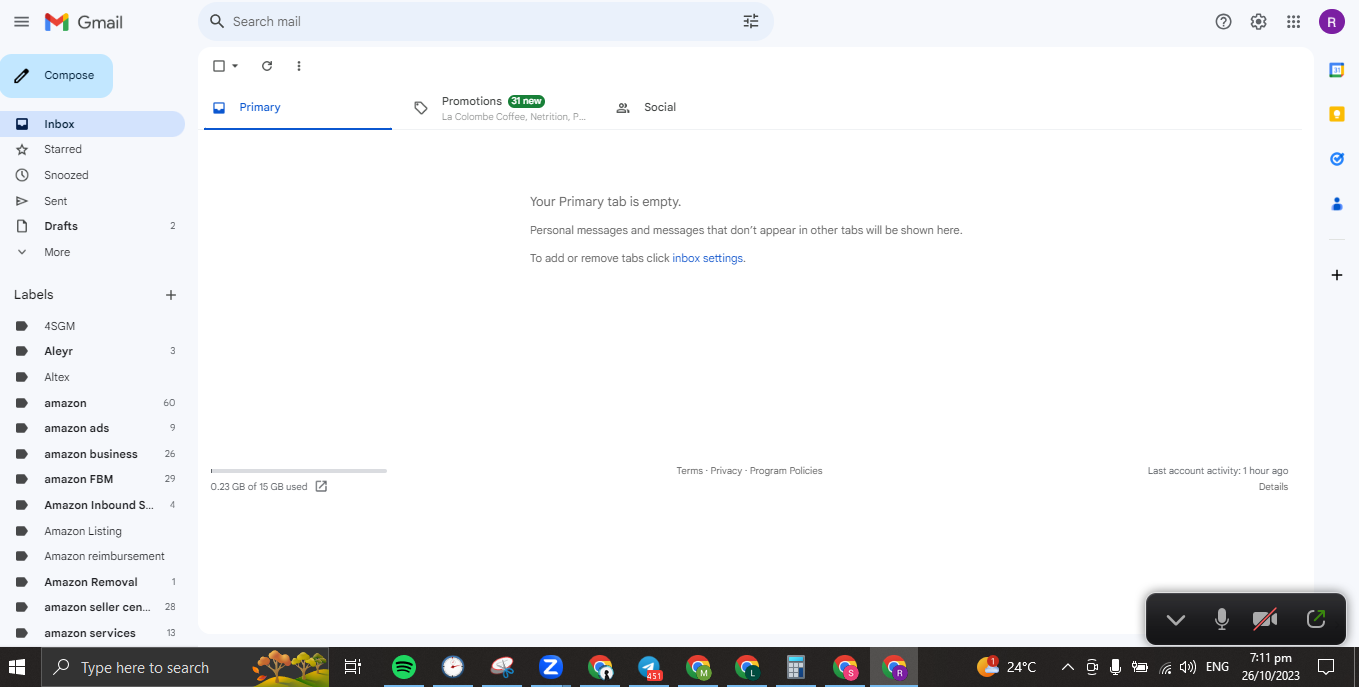
Task: Open the Starred folder
Action: (x=92, y=149)
